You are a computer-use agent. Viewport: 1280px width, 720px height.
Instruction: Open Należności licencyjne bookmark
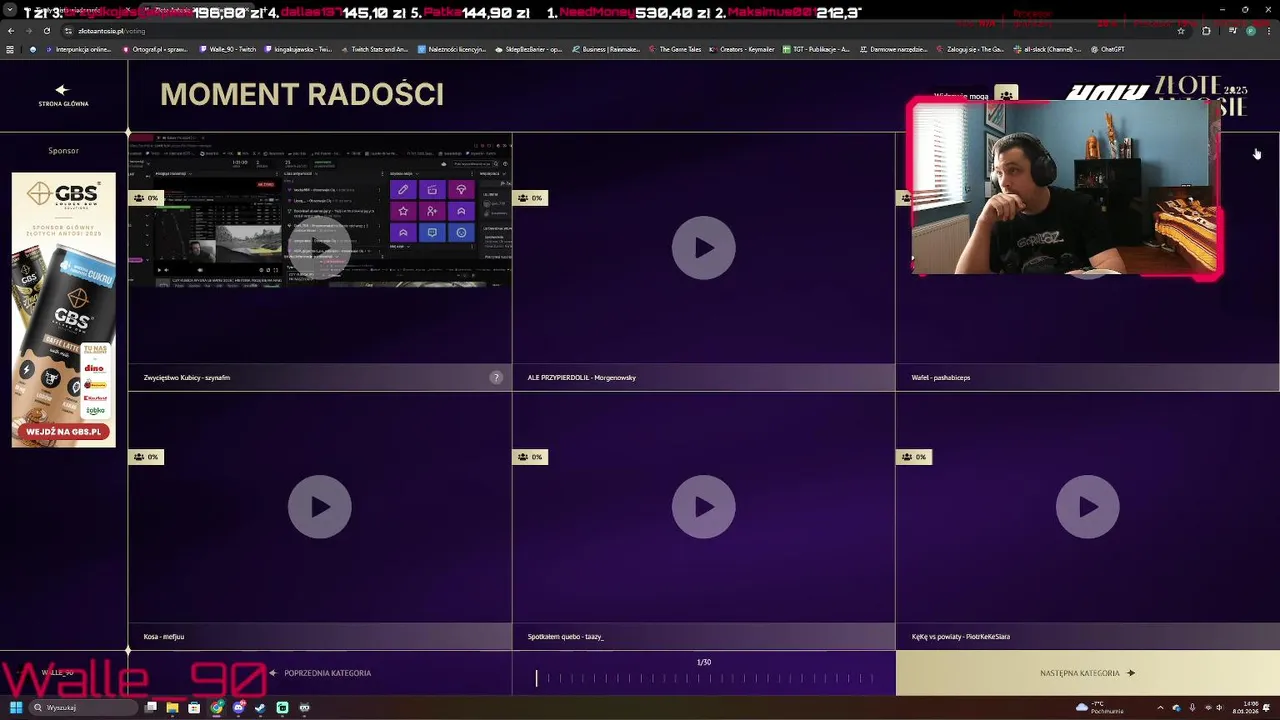coord(452,49)
